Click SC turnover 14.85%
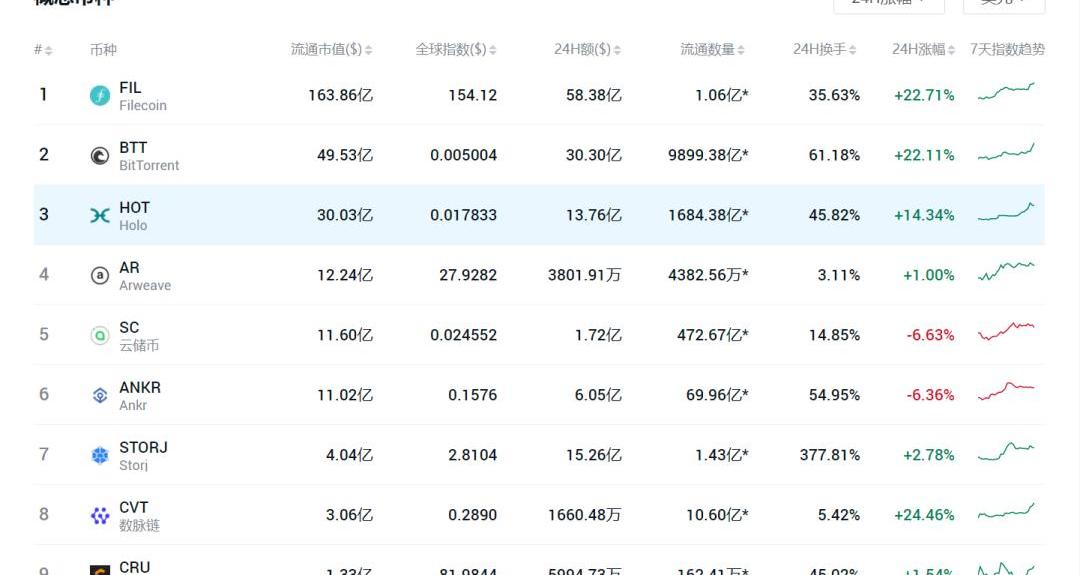 point(834,335)
